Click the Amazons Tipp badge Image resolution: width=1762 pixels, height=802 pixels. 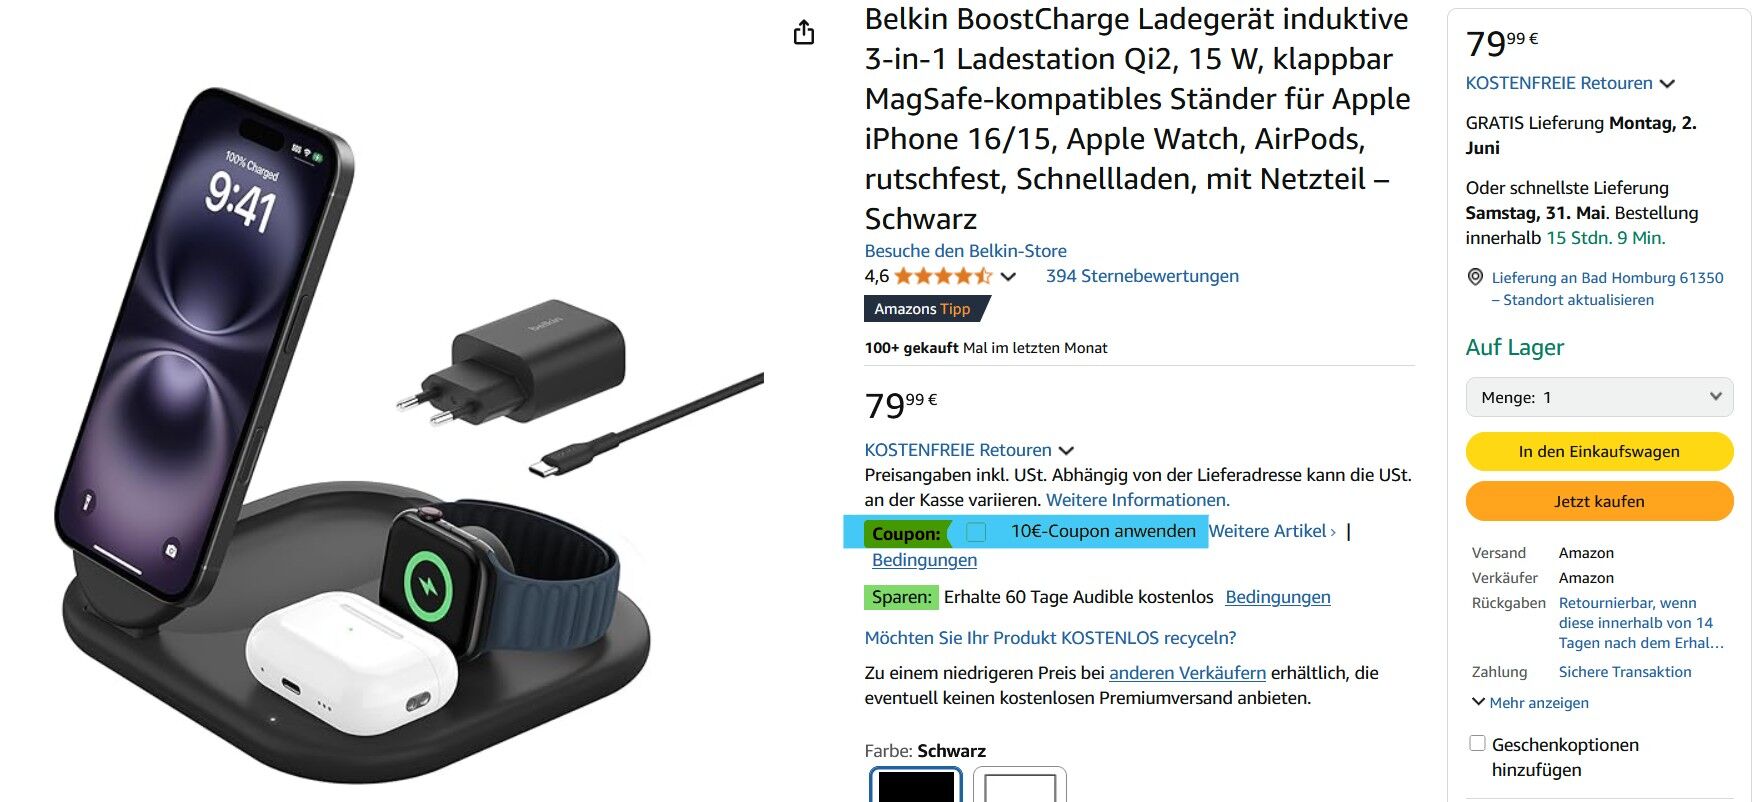(926, 309)
